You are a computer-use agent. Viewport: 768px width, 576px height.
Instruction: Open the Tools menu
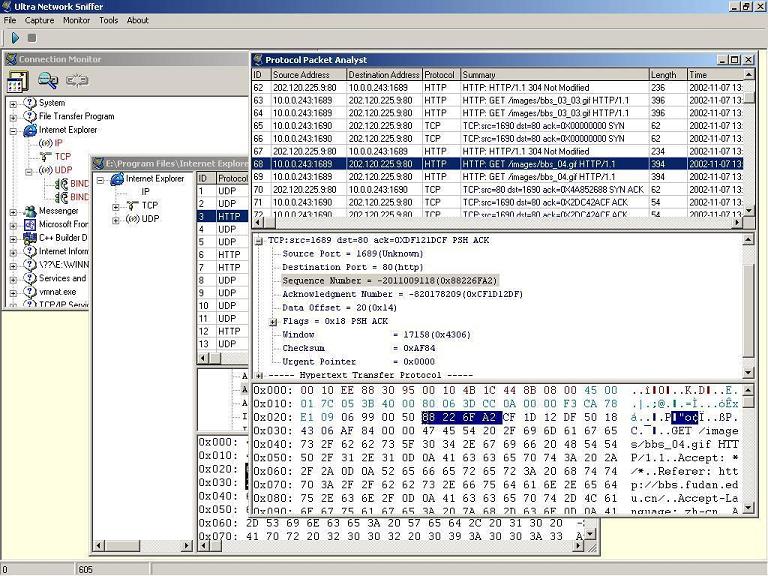(x=108, y=20)
